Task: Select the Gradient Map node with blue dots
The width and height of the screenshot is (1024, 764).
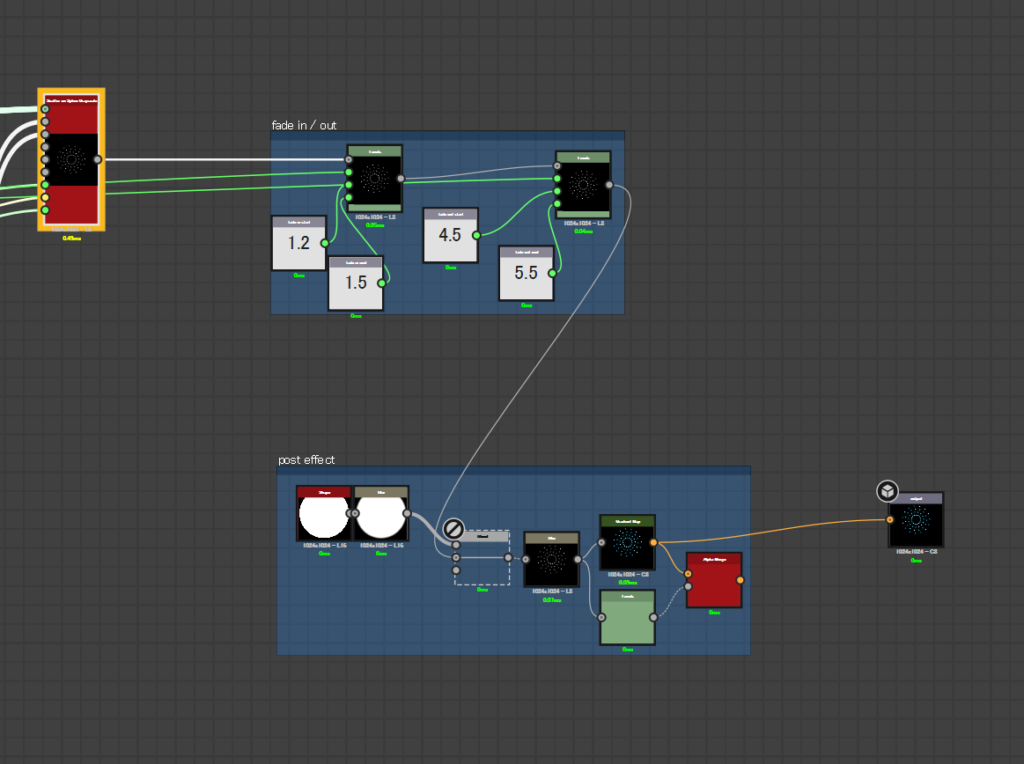Action: tap(626, 543)
